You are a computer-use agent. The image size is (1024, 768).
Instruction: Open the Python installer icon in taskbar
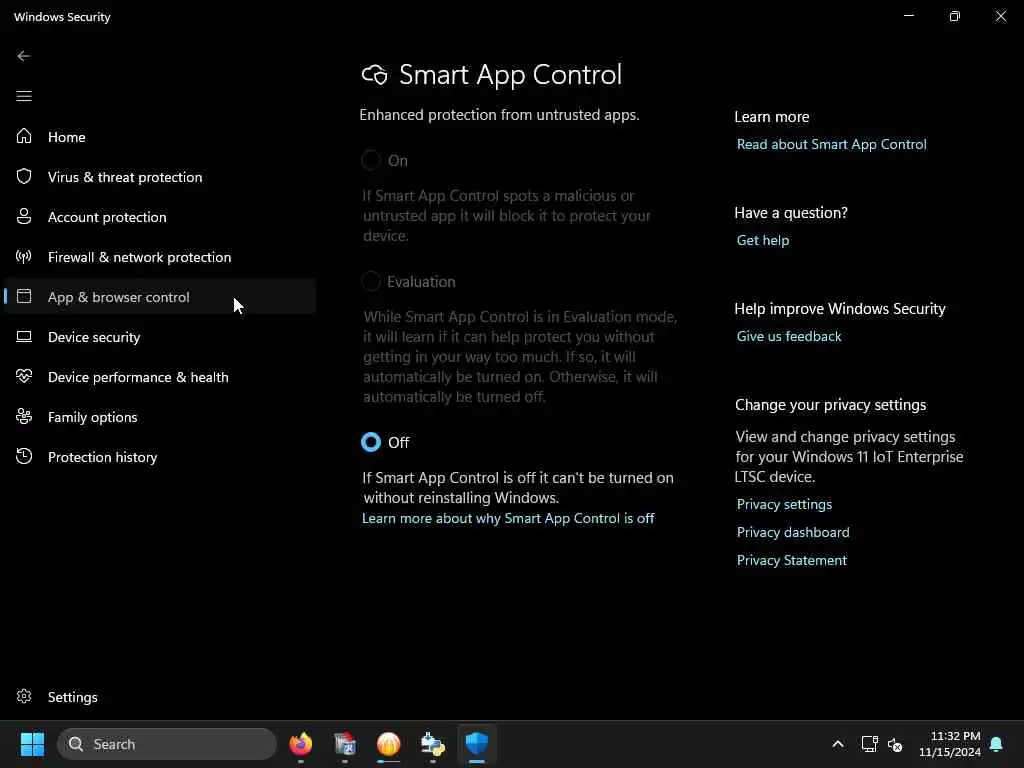(x=432, y=744)
